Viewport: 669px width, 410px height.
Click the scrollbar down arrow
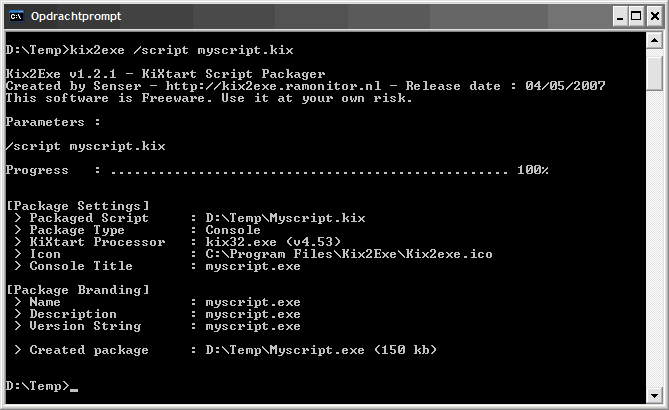(x=654, y=396)
